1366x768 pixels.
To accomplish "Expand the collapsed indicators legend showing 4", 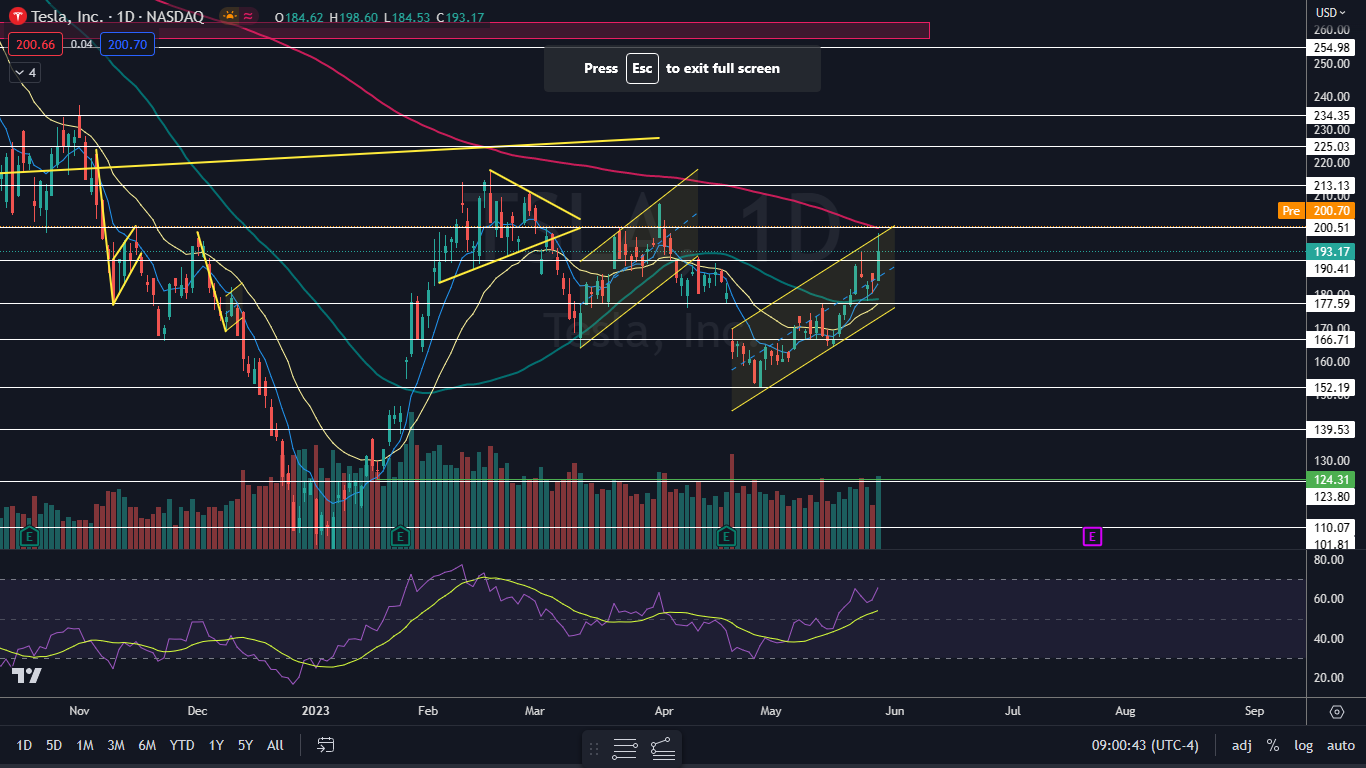I will click(24, 73).
